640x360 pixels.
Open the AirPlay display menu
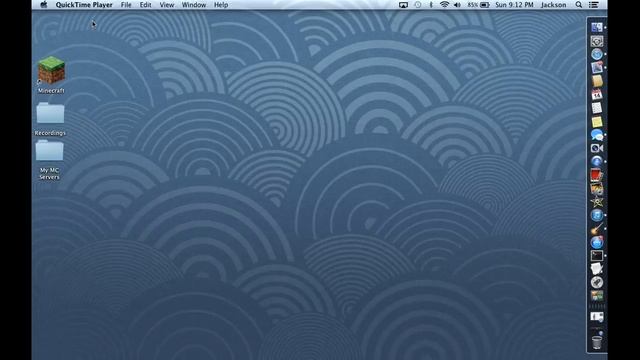[403, 5]
